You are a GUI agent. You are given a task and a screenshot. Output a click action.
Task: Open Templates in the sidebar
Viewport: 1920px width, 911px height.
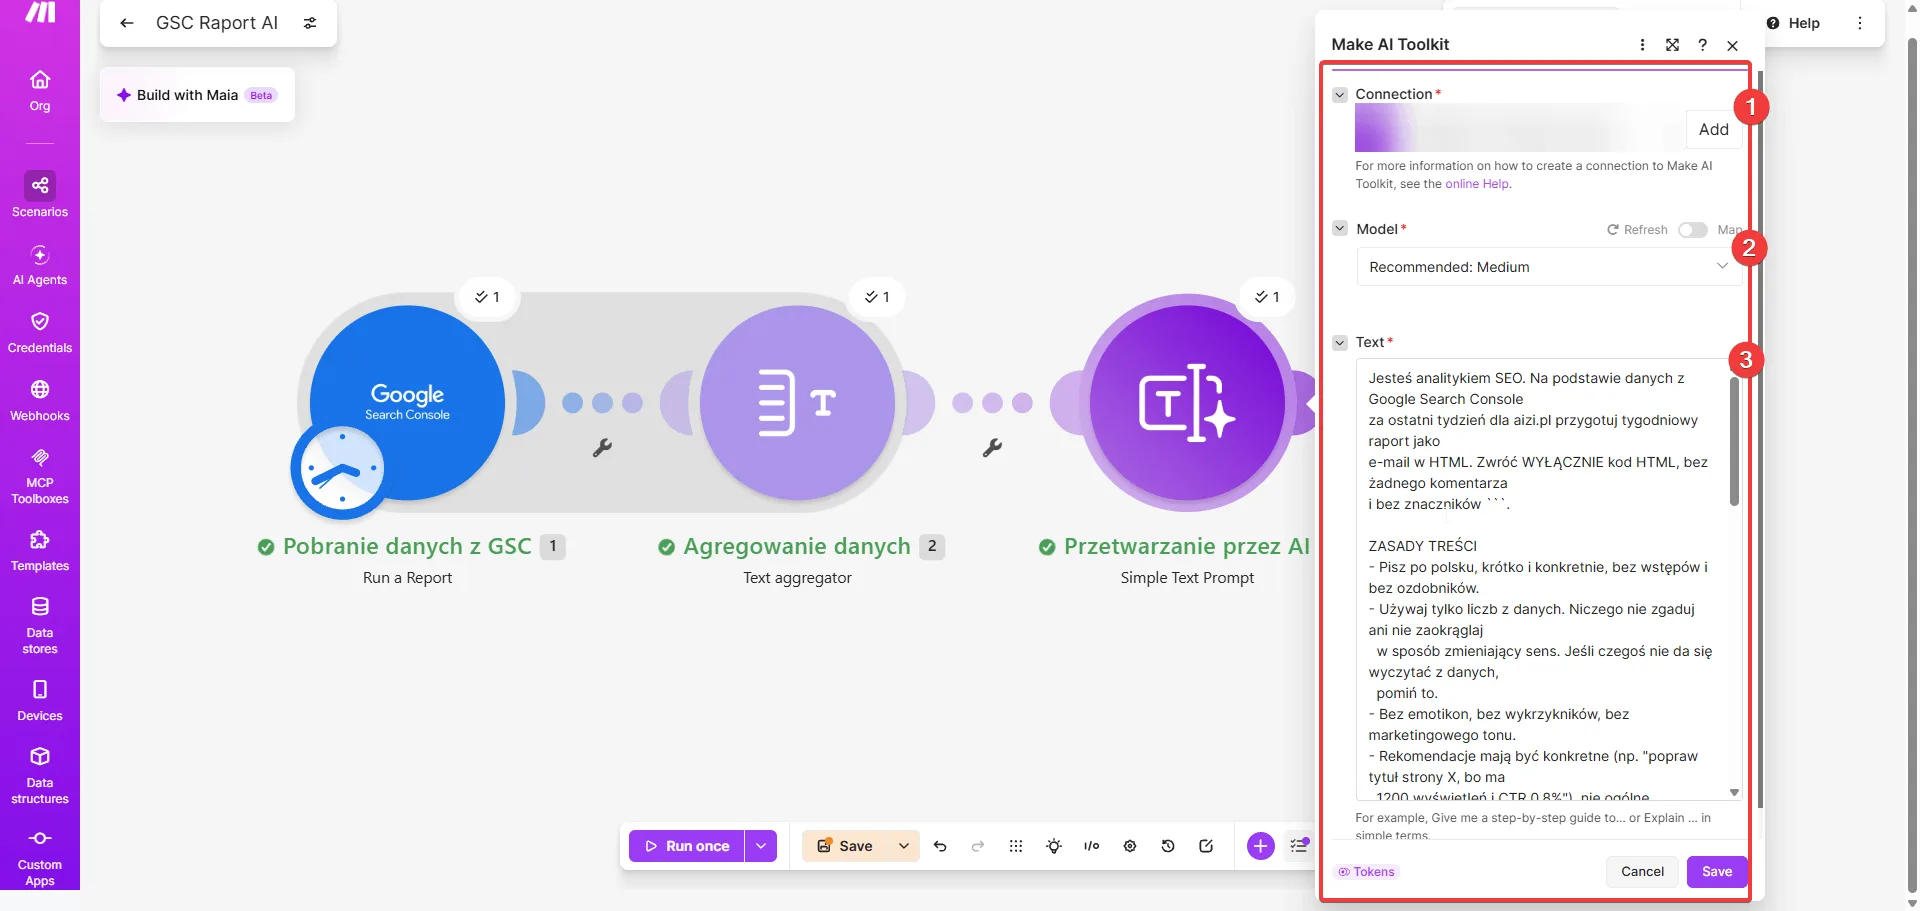(x=40, y=550)
